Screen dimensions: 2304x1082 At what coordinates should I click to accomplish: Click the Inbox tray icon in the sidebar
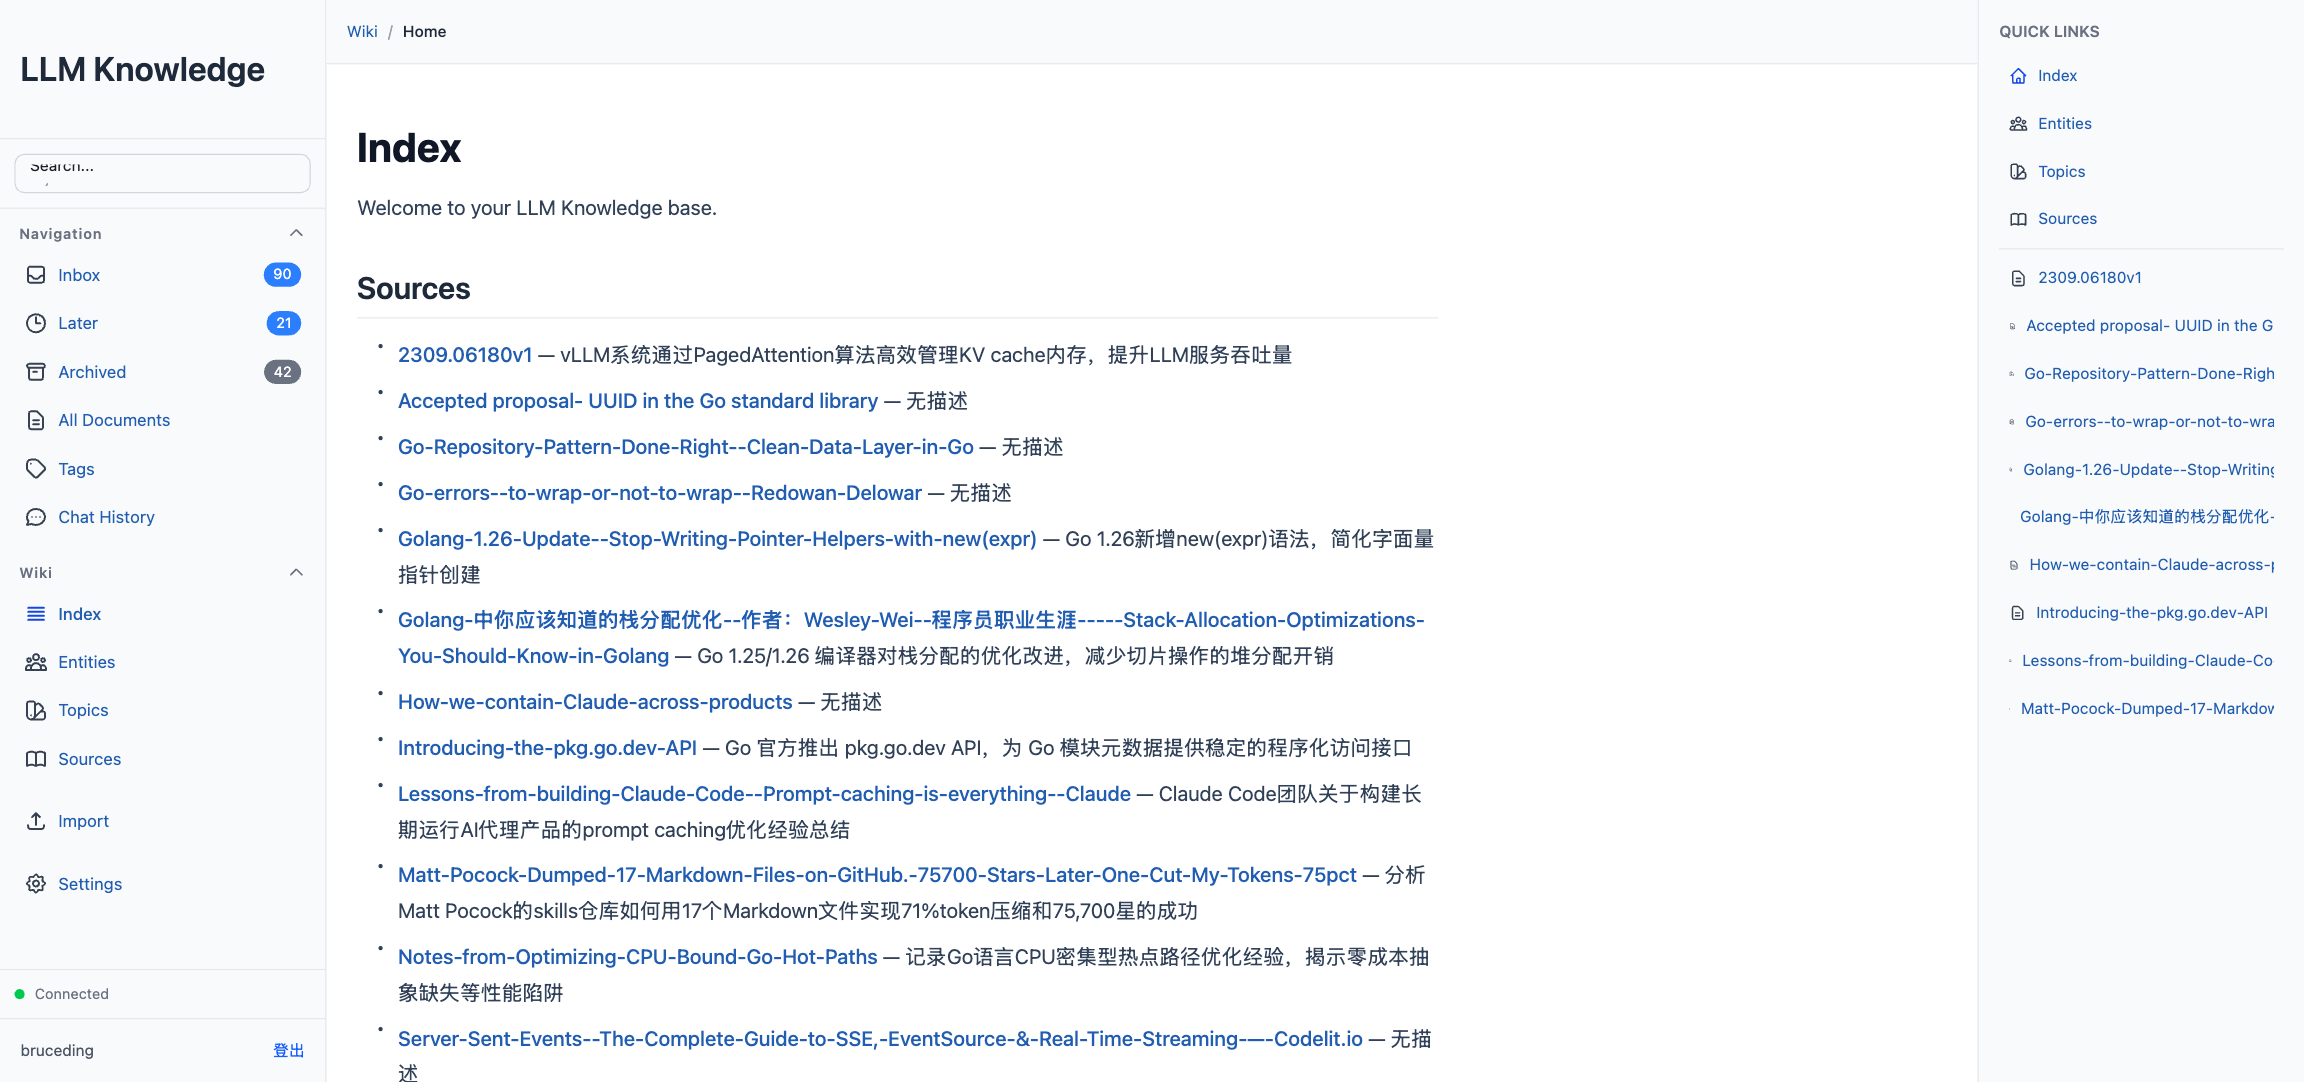pyautogui.click(x=36, y=275)
